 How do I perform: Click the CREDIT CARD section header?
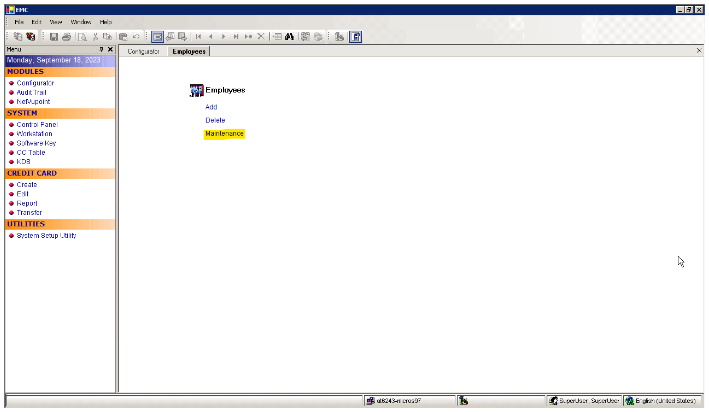[60, 173]
